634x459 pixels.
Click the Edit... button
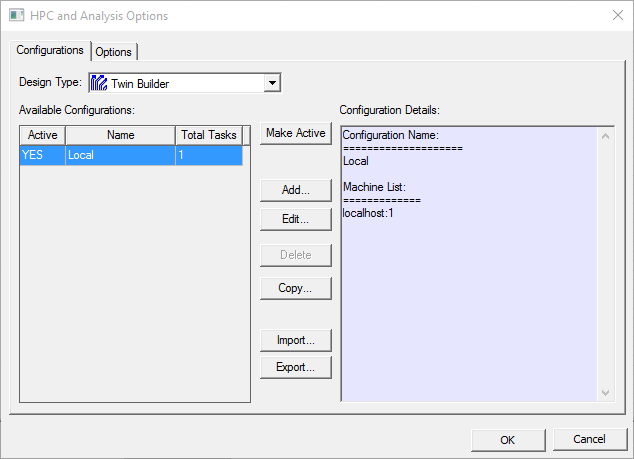[x=296, y=219]
